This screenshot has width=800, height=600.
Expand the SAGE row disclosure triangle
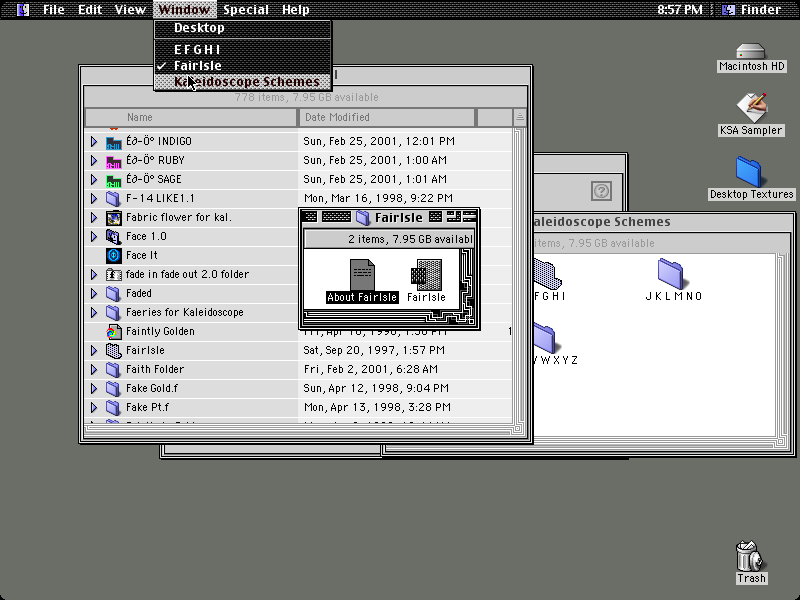pyautogui.click(x=94, y=179)
